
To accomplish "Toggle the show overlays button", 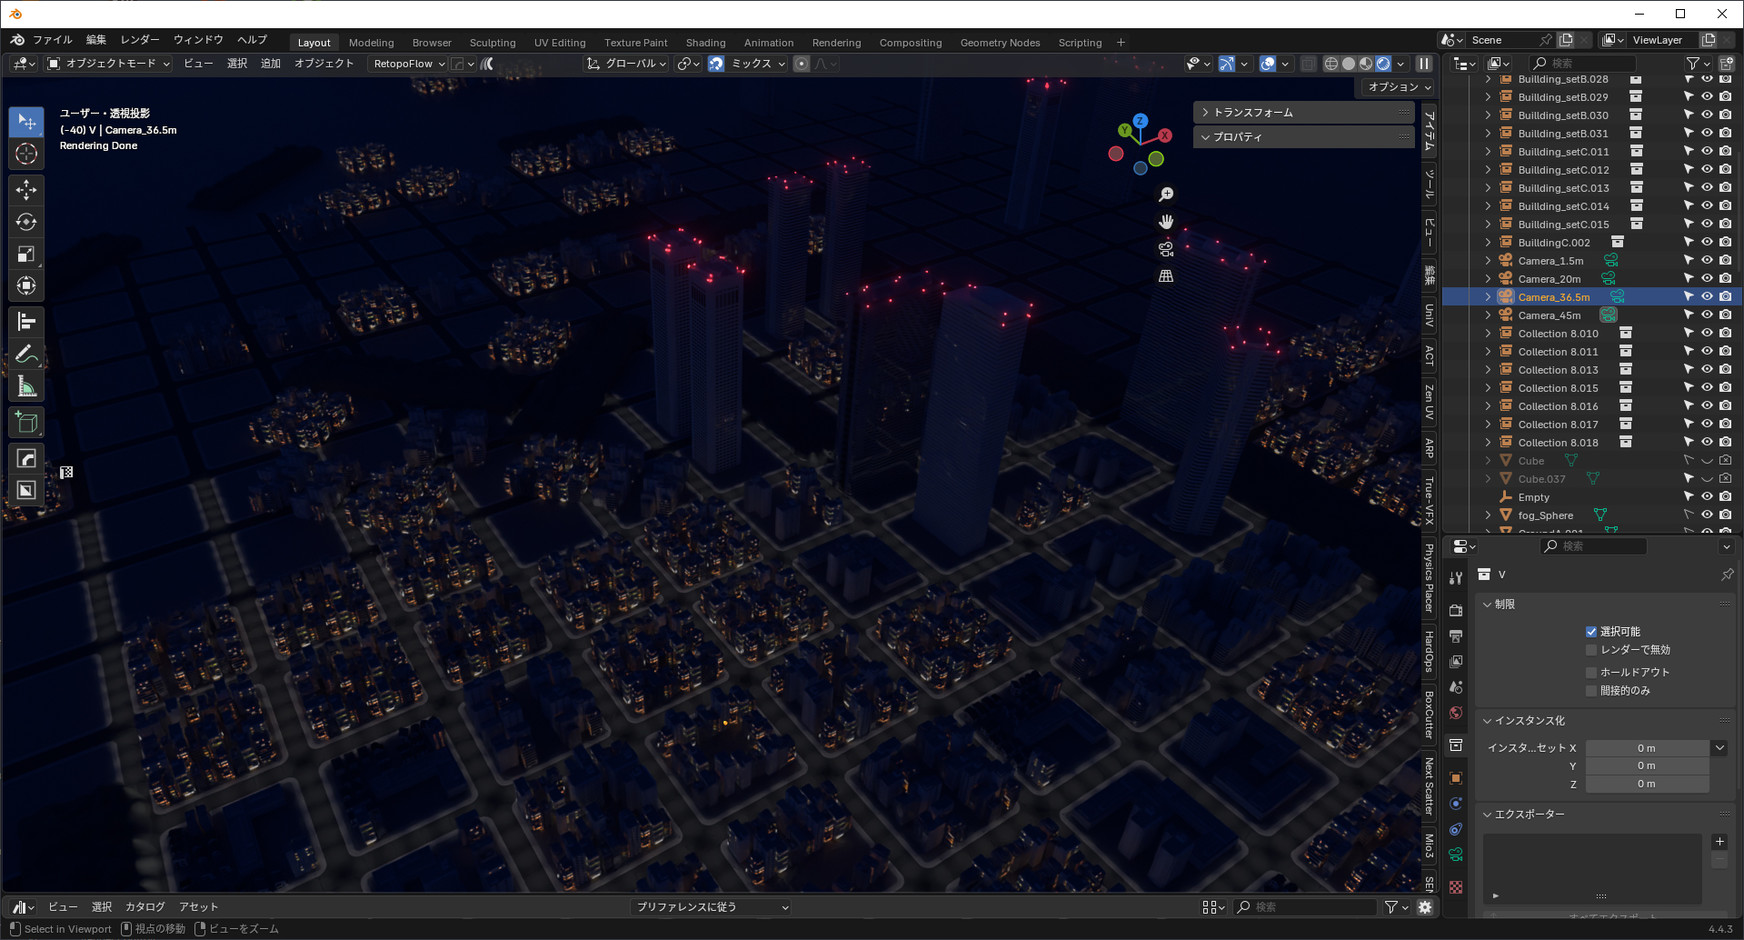I will tap(1268, 63).
